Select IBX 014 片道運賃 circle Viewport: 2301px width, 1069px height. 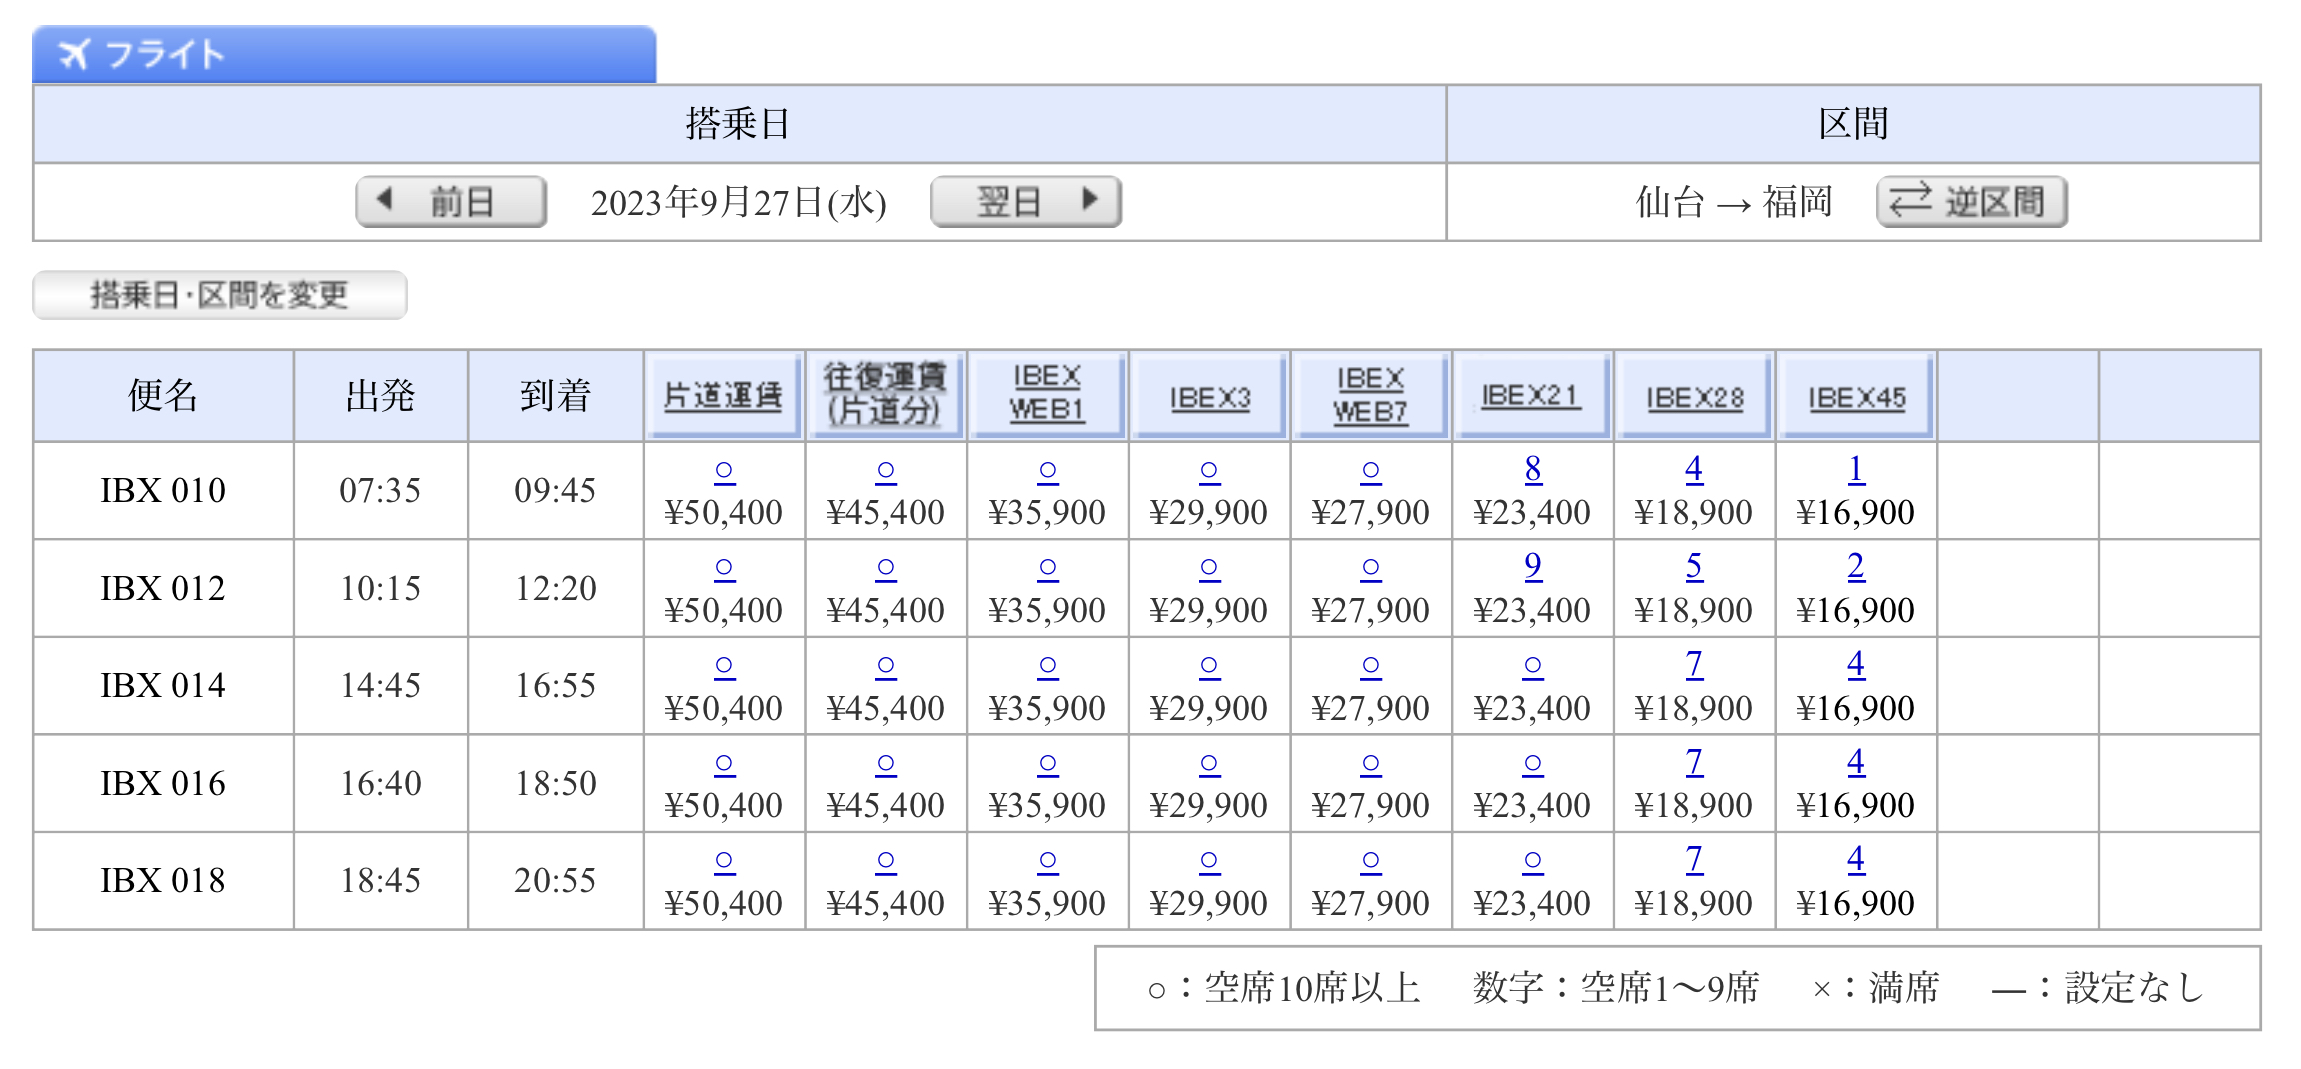pyautogui.click(x=724, y=666)
